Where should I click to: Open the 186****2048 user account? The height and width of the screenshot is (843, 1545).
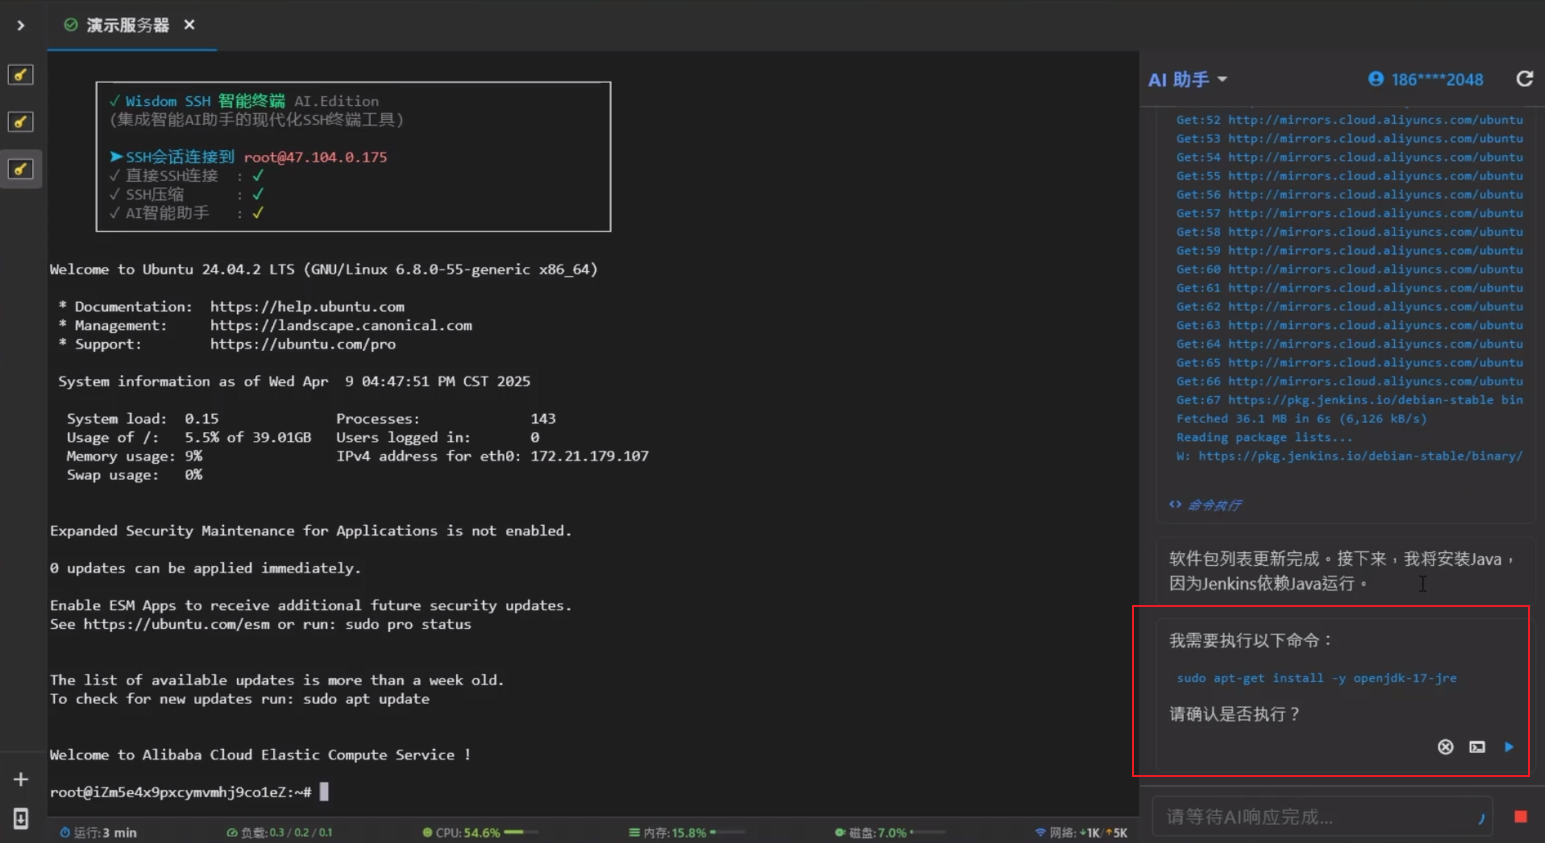[1426, 79]
